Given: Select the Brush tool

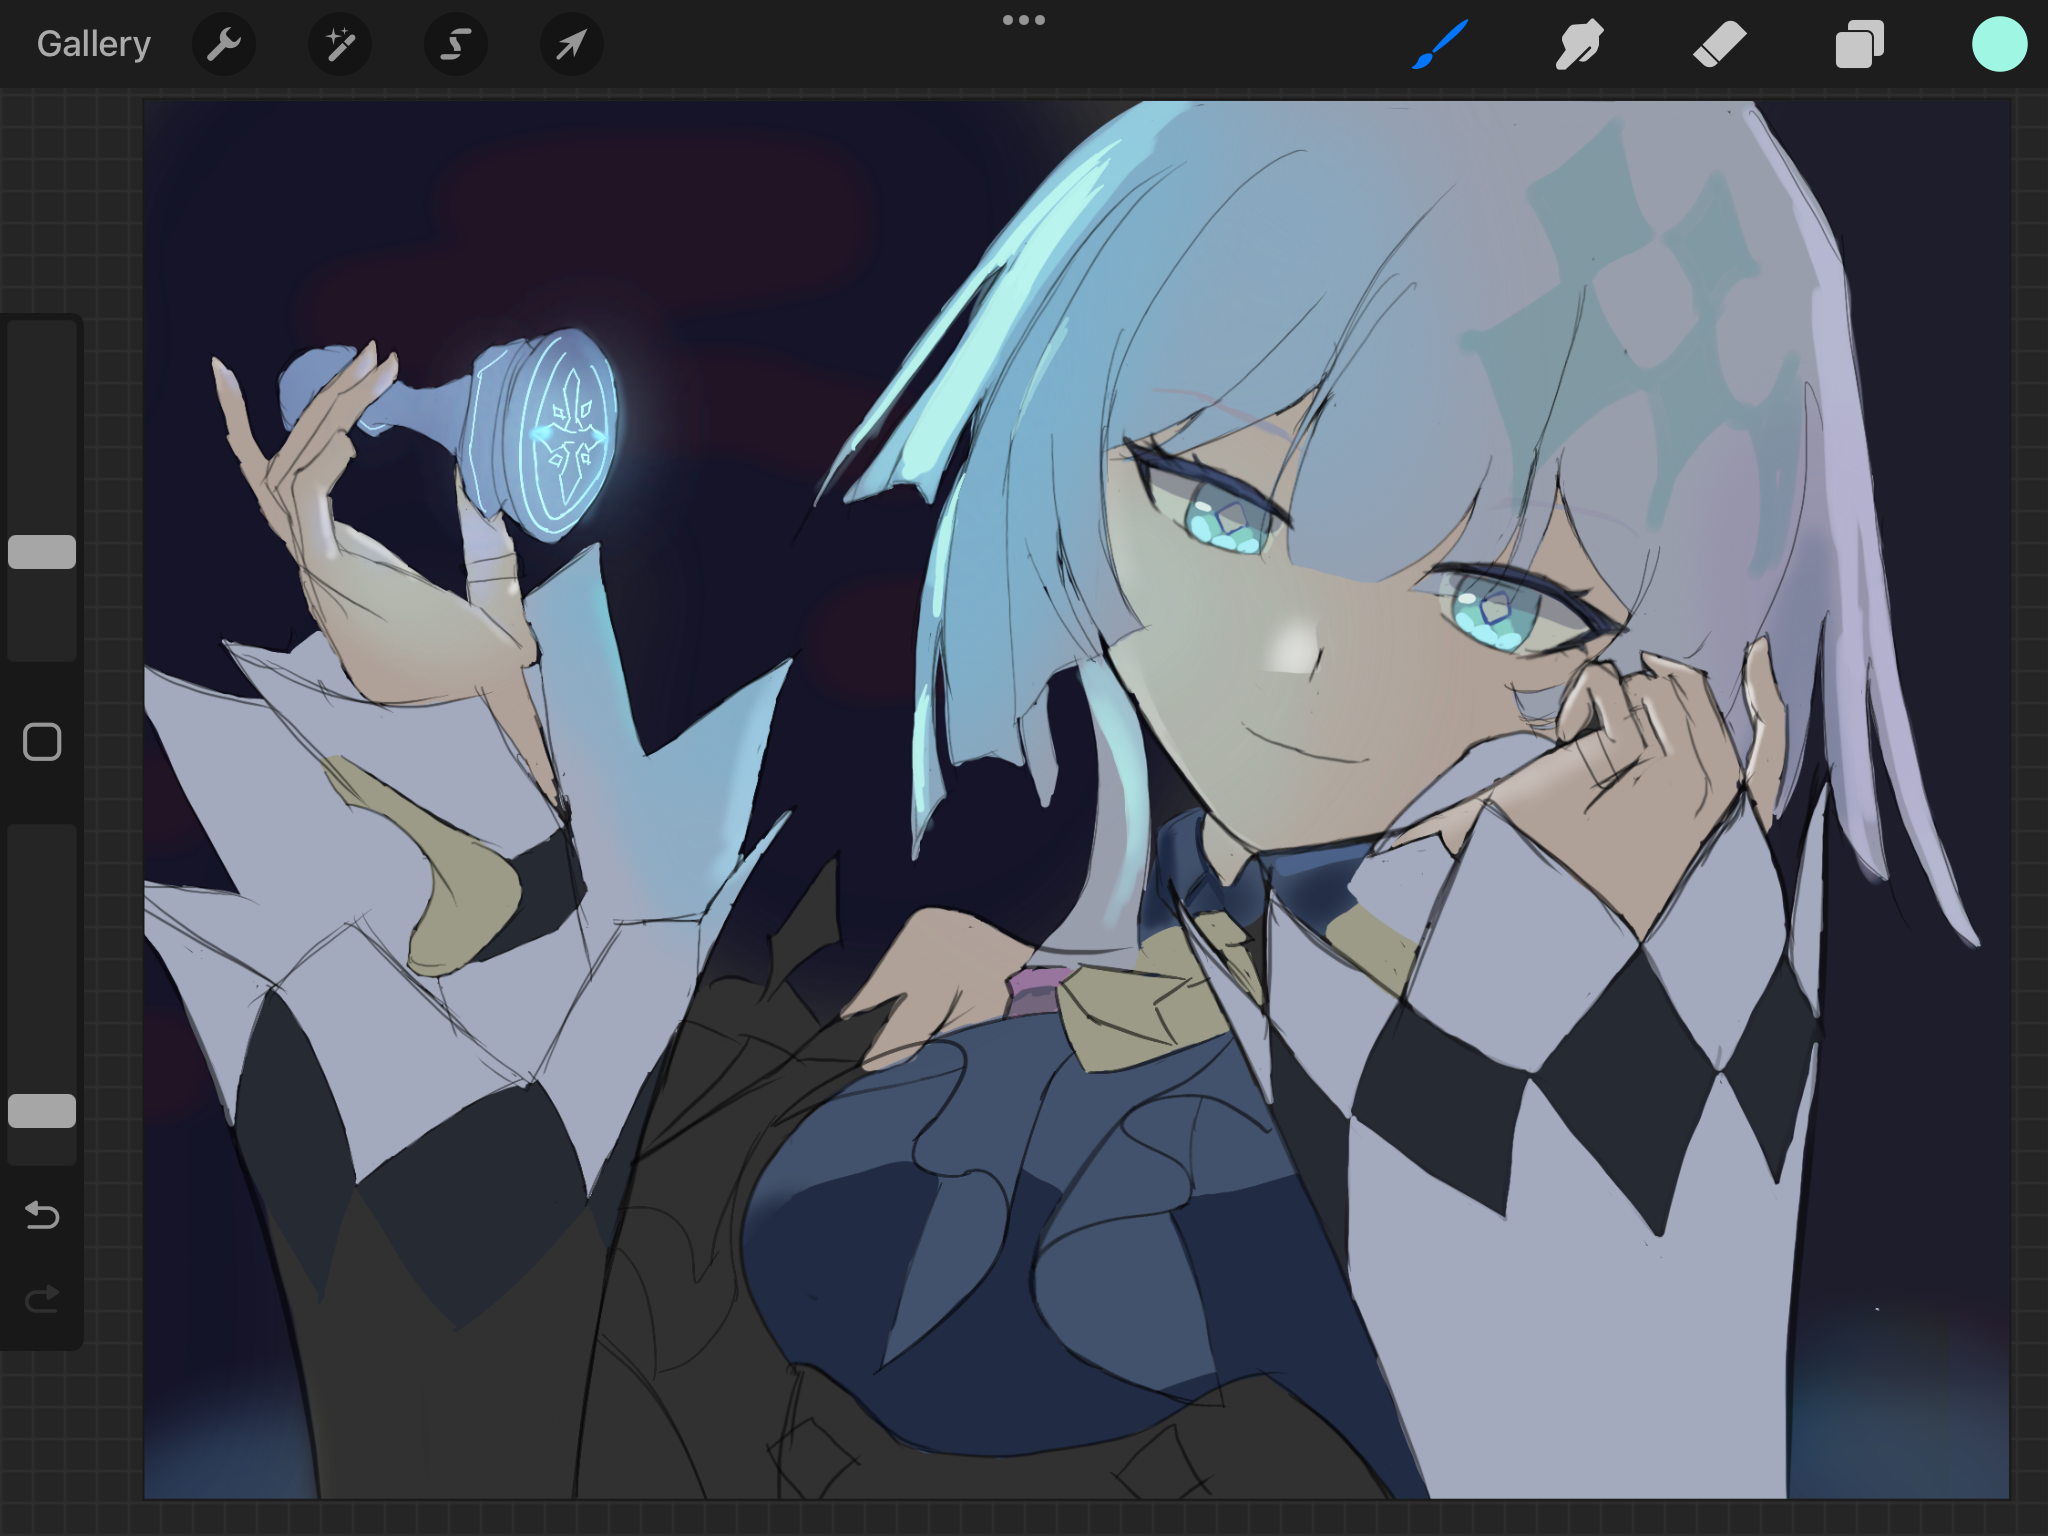Looking at the screenshot, I should [x=1440, y=44].
